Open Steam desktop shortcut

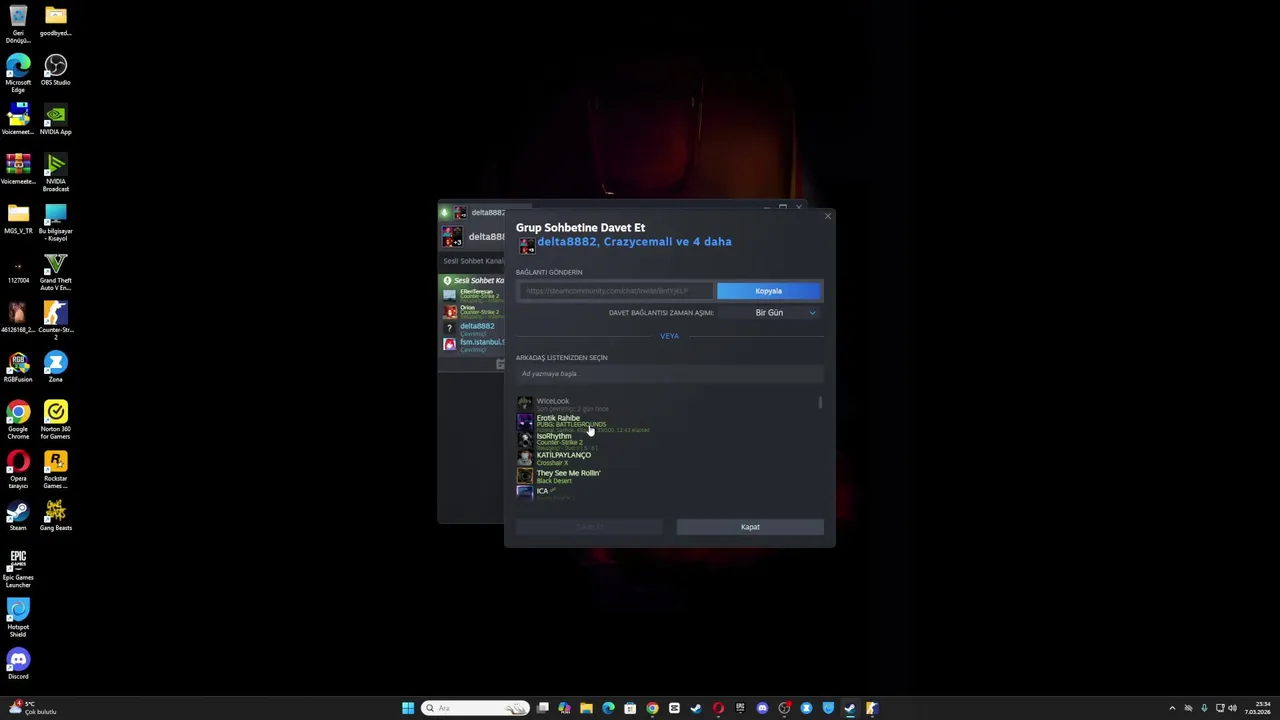[x=18, y=514]
